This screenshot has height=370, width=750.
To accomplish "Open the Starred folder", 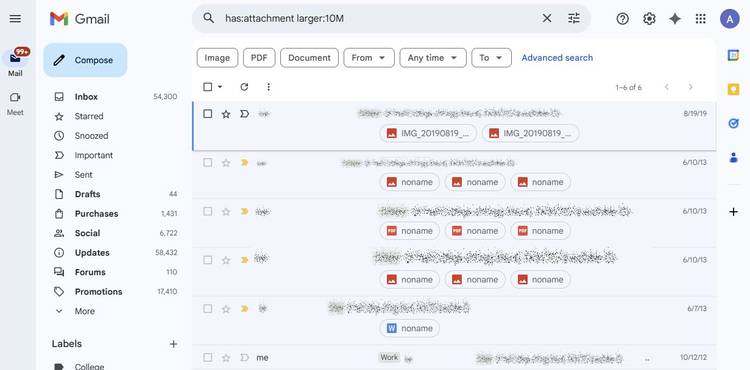I will click(115, 116).
